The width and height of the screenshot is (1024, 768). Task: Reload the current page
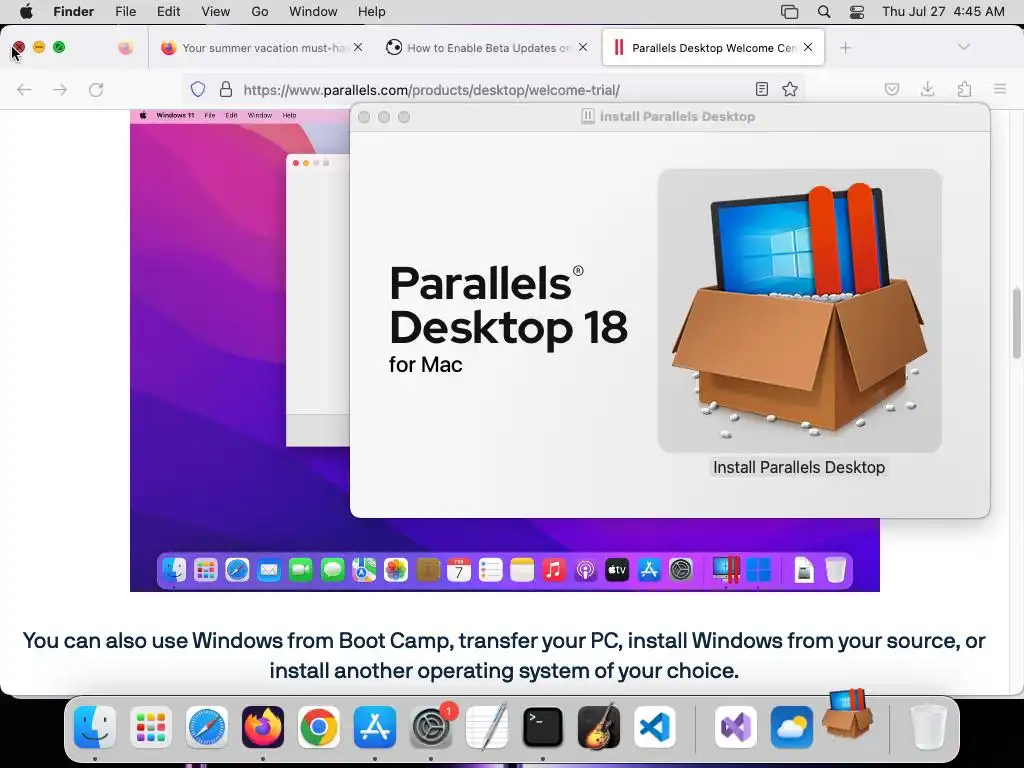[x=96, y=89]
